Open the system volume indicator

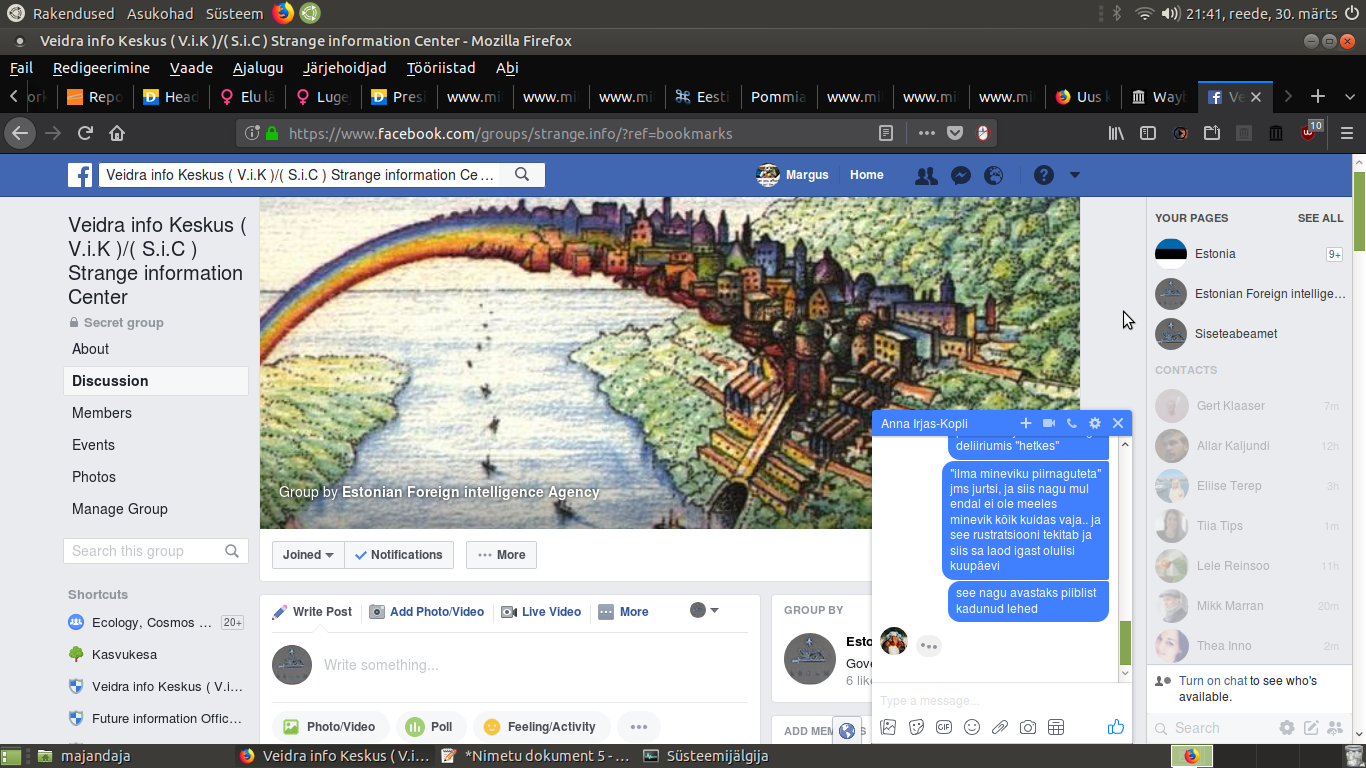(1171, 14)
